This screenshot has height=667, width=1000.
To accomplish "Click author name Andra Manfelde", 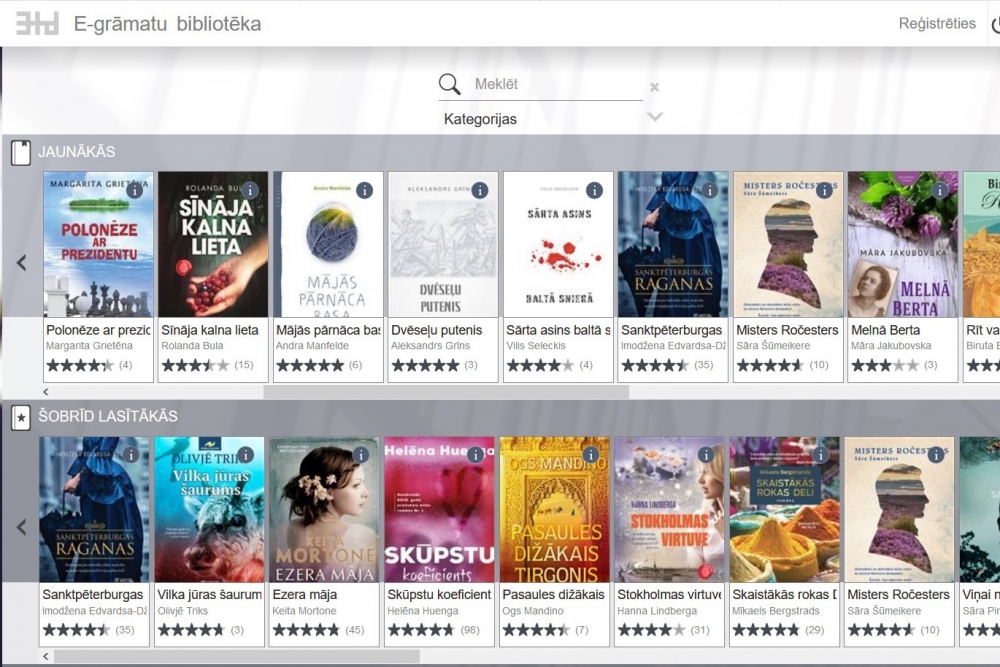I will [x=312, y=346].
